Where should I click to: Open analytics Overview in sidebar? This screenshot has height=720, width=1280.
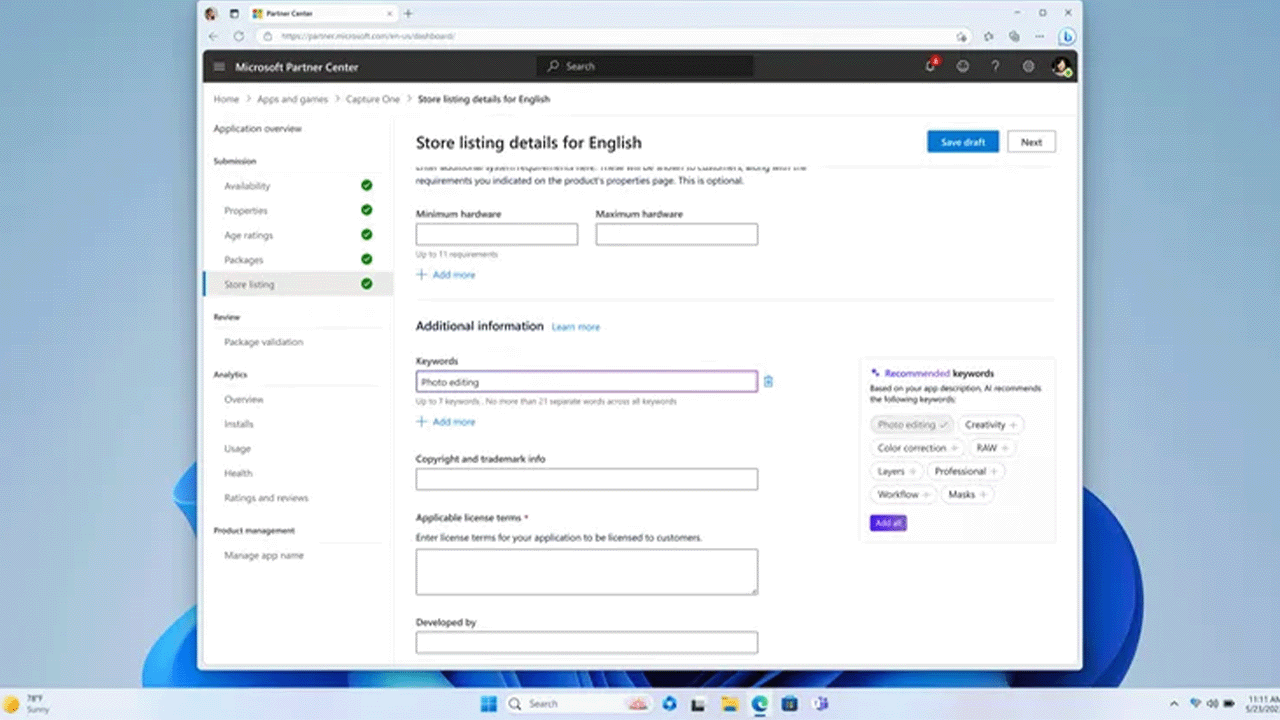(x=244, y=399)
